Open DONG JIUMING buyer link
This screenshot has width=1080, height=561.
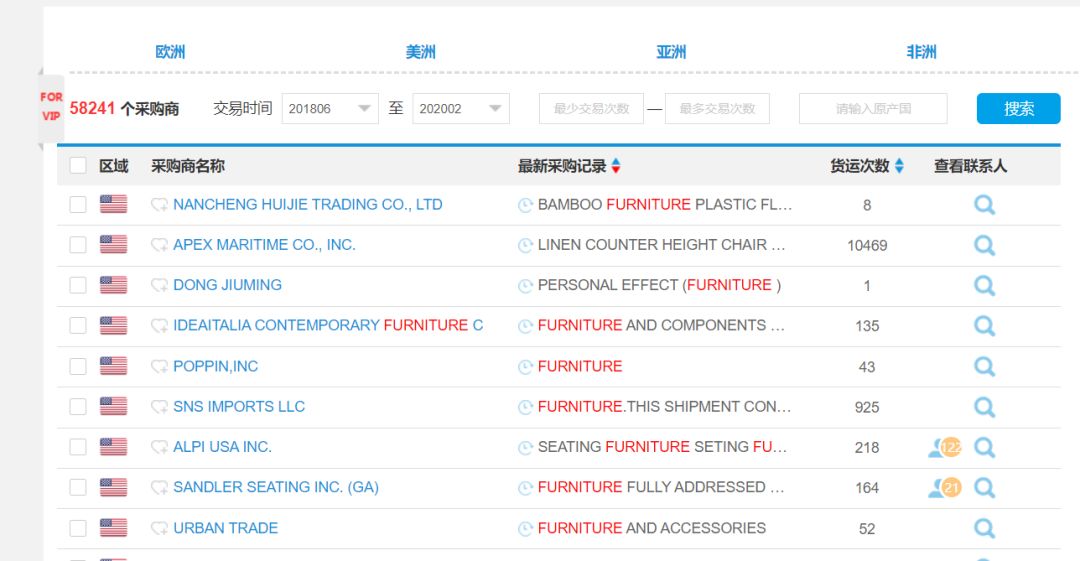point(227,285)
